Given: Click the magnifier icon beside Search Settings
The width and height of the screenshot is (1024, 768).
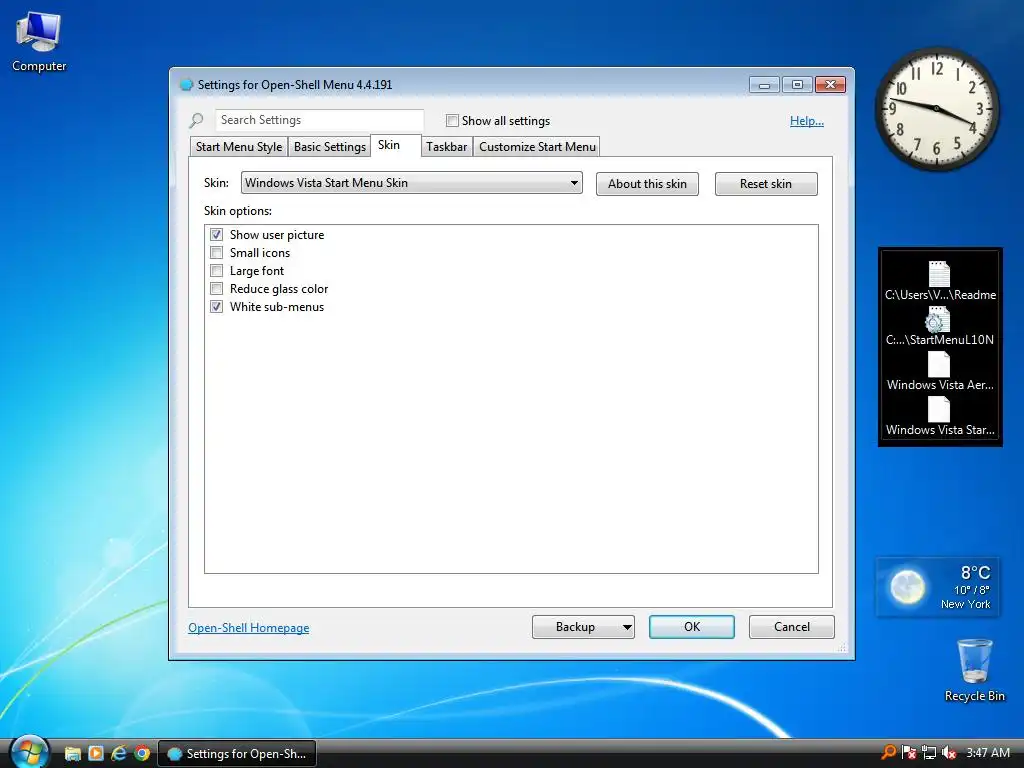Looking at the screenshot, I should coord(196,120).
